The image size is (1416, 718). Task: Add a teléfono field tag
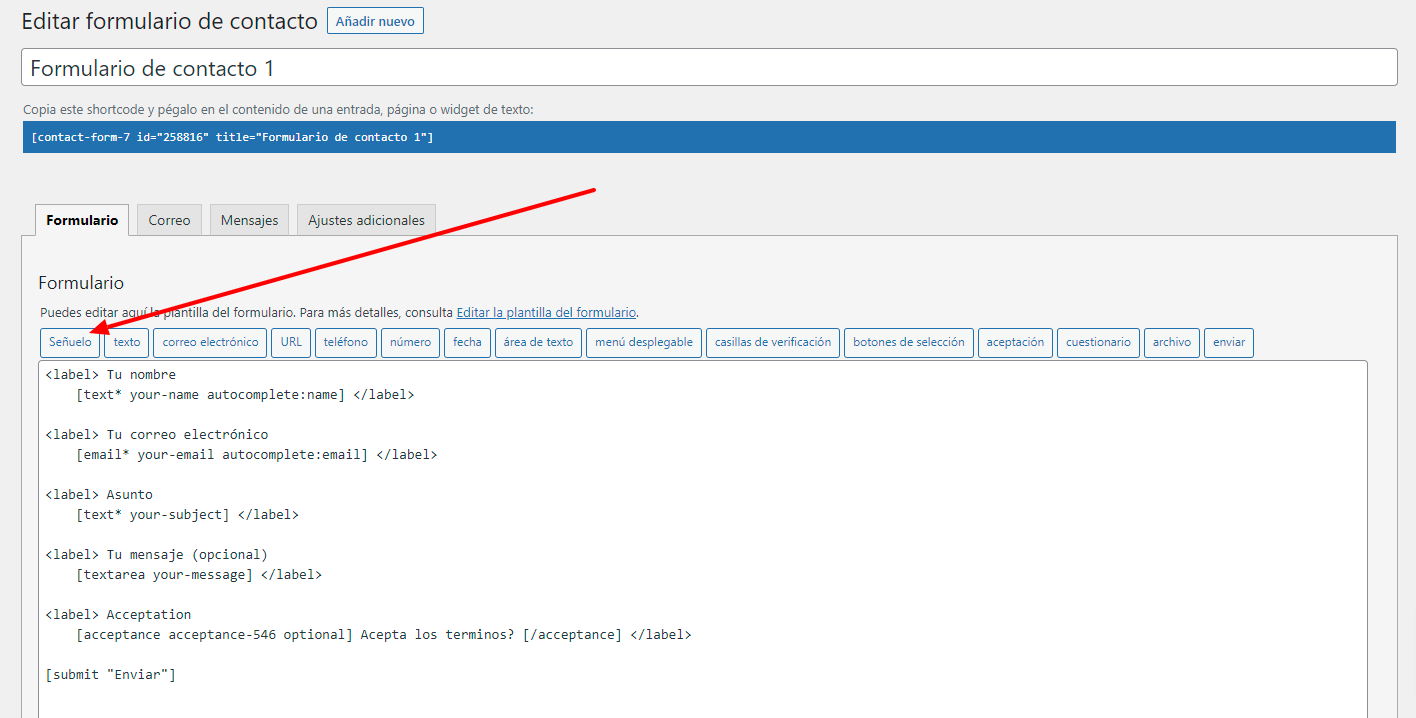click(x=346, y=342)
